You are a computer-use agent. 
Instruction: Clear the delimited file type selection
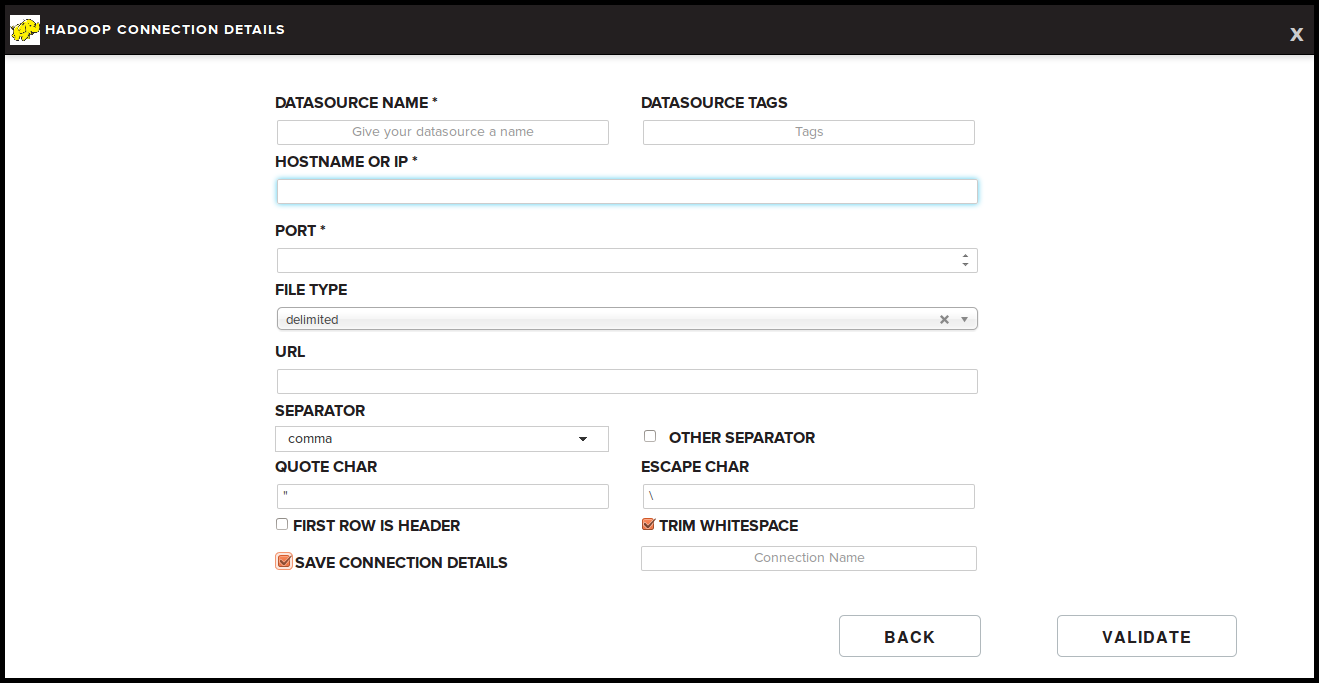(x=944, y=320)
